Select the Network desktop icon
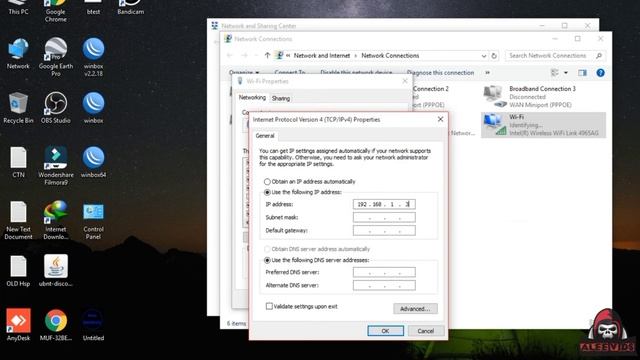The height and width of the screenshot is (360, 640). (18, 54)
